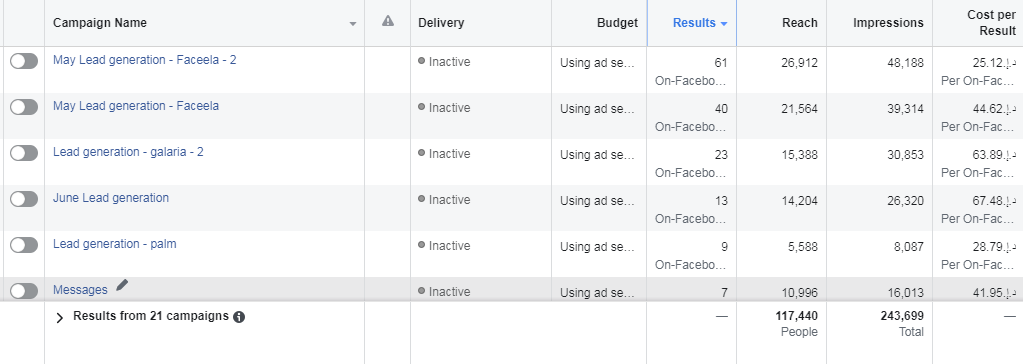
Task: Click the reach value 10,996
Action: (799, 293)
